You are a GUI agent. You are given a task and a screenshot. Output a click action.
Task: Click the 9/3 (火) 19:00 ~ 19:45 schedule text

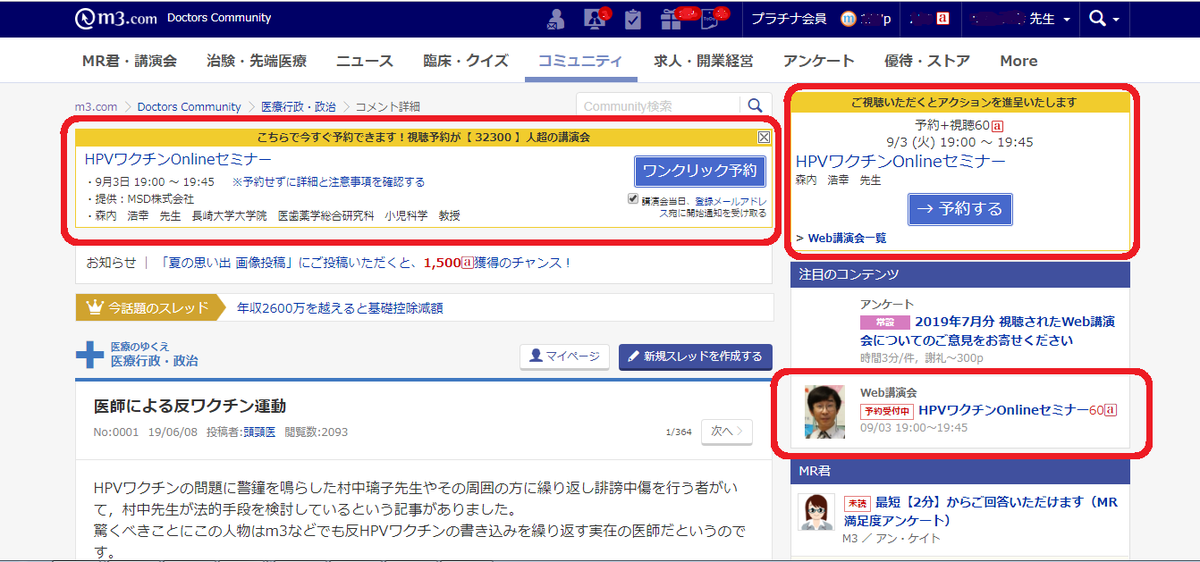coord(960,142)
